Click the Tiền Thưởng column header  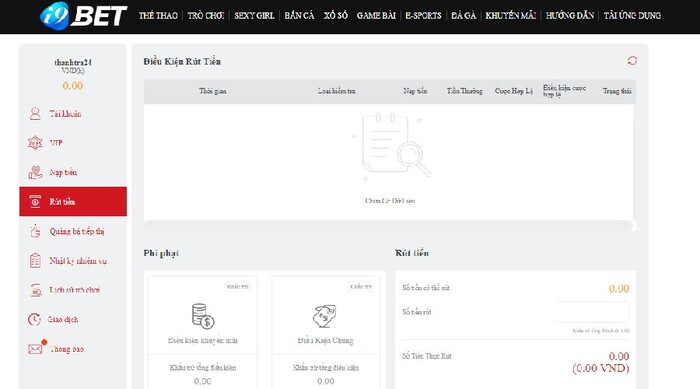coord(465,91)
